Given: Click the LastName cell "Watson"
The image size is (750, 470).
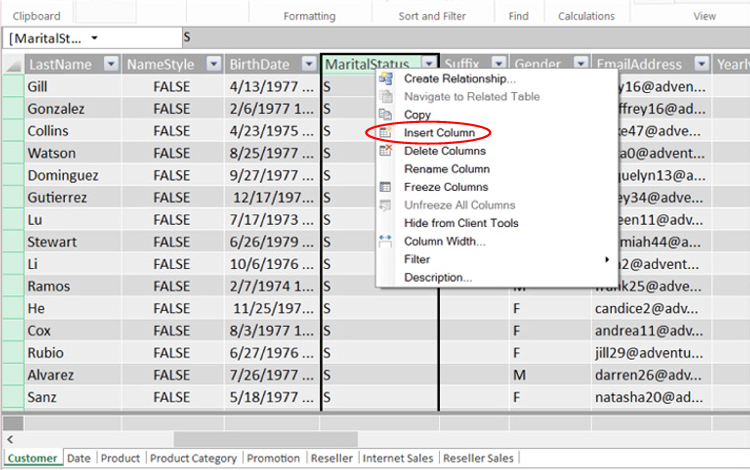Looking at the screenshot, I should coord(73,153).
